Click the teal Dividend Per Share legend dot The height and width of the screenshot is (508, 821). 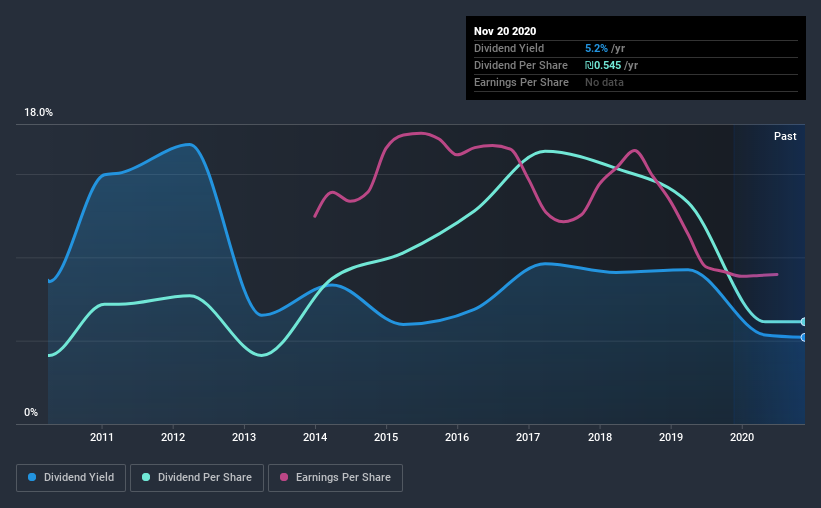coord(146,477)
